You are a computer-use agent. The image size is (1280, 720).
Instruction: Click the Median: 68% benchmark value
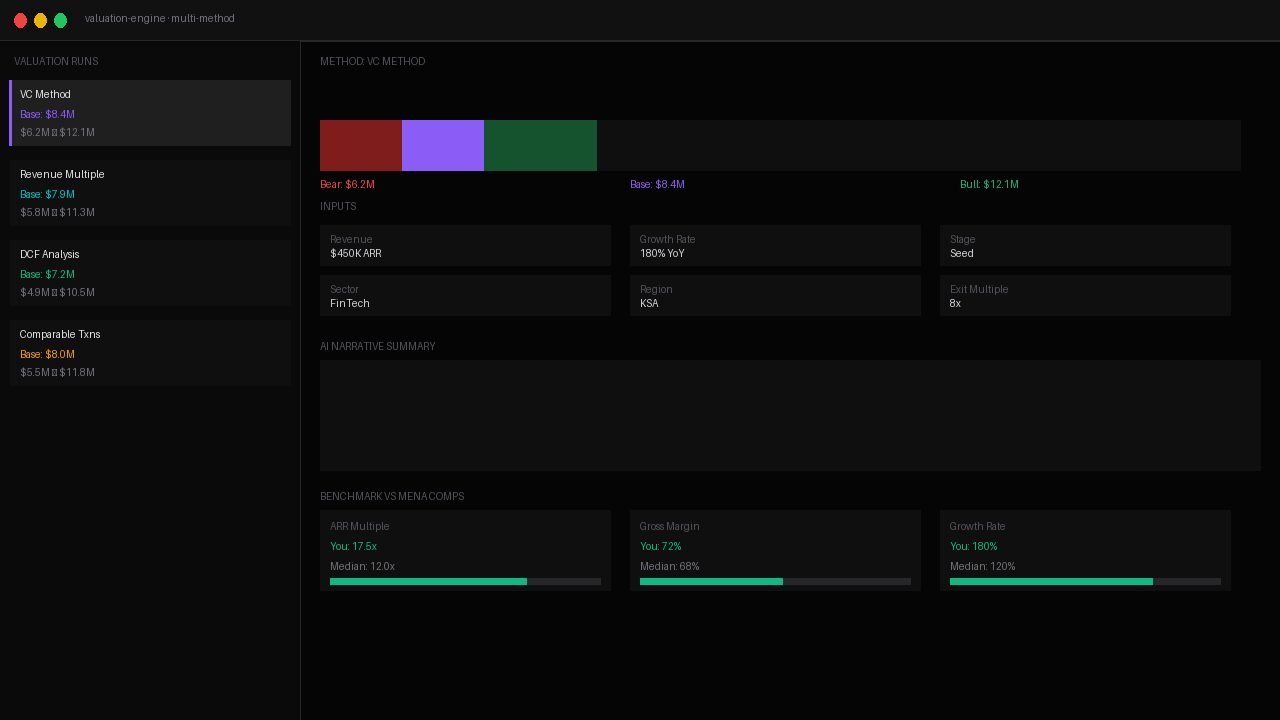(x=669, y=567)
